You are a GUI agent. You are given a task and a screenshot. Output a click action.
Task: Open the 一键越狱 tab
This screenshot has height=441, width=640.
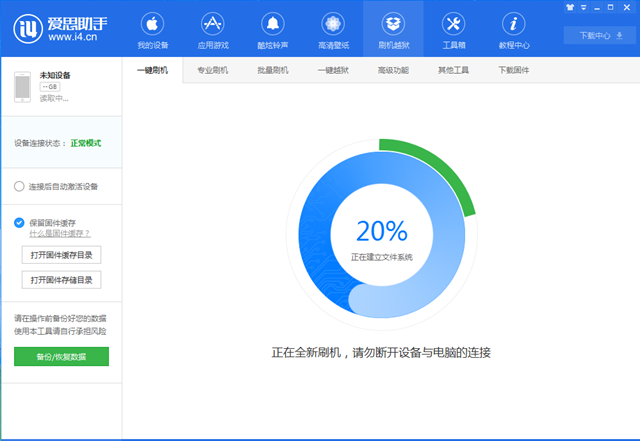pos(332,70)
